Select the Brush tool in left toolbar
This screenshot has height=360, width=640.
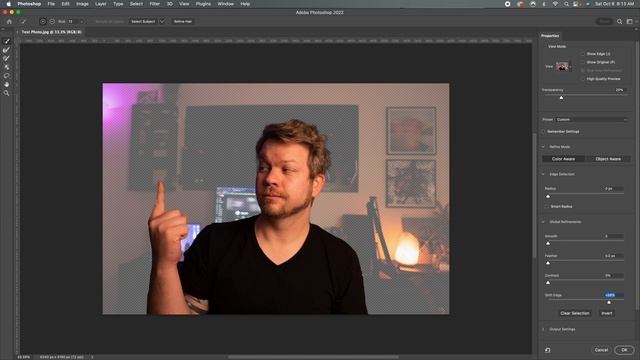point(7,58)
